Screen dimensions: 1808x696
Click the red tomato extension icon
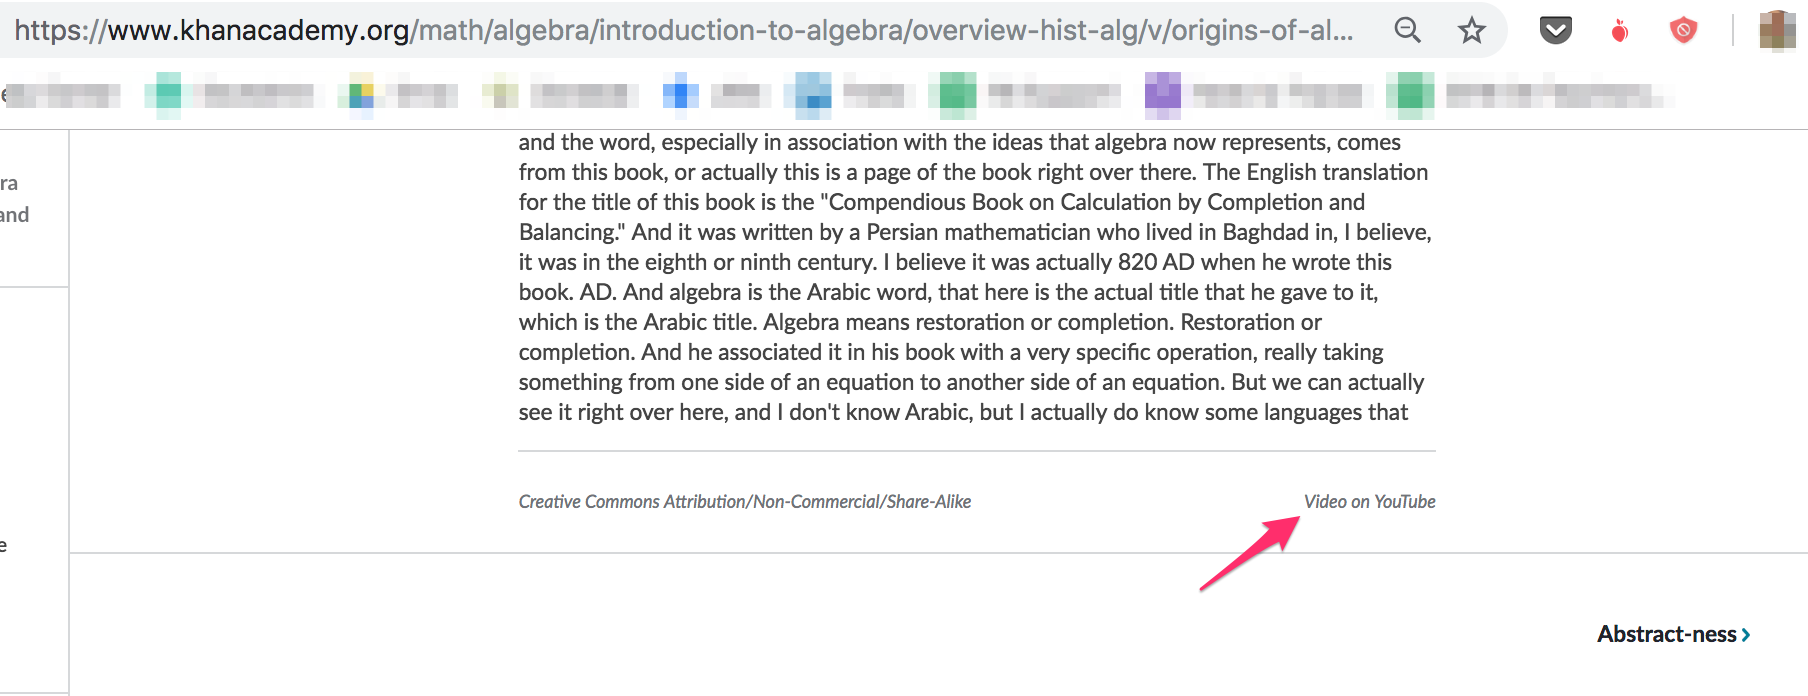pos(1619,32)
